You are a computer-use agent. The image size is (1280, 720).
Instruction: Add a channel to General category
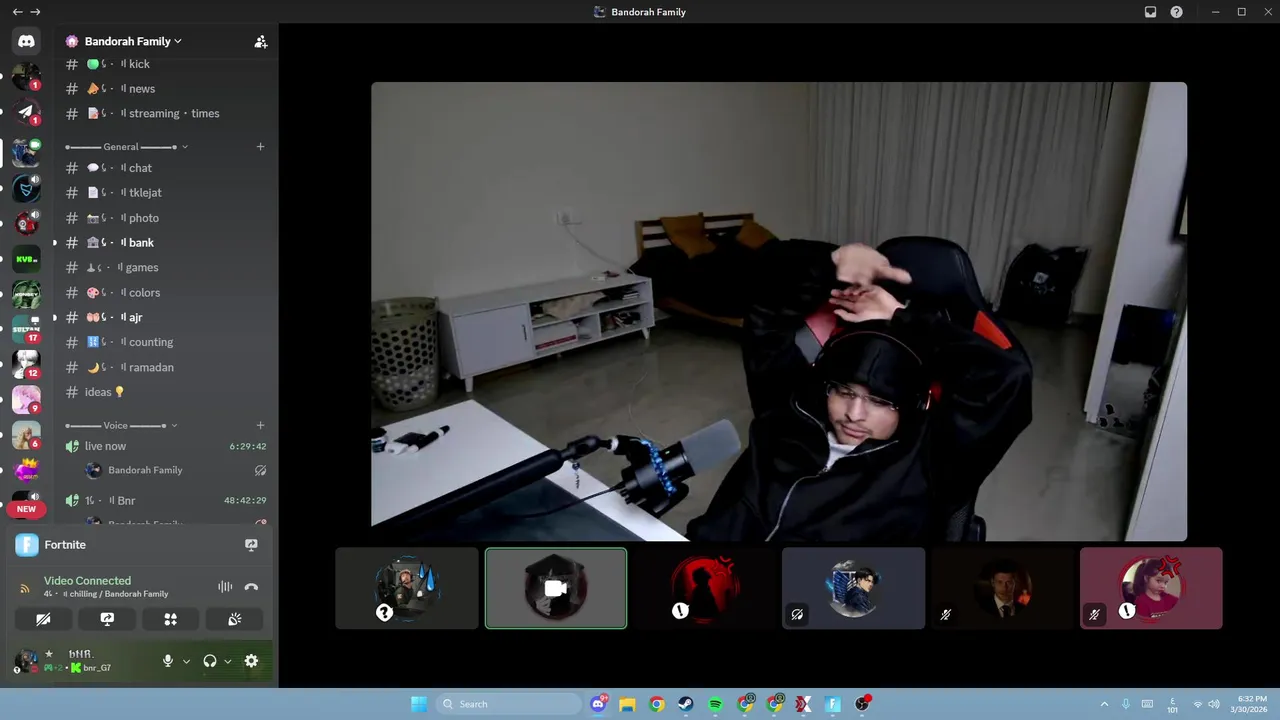pos(260,147)
